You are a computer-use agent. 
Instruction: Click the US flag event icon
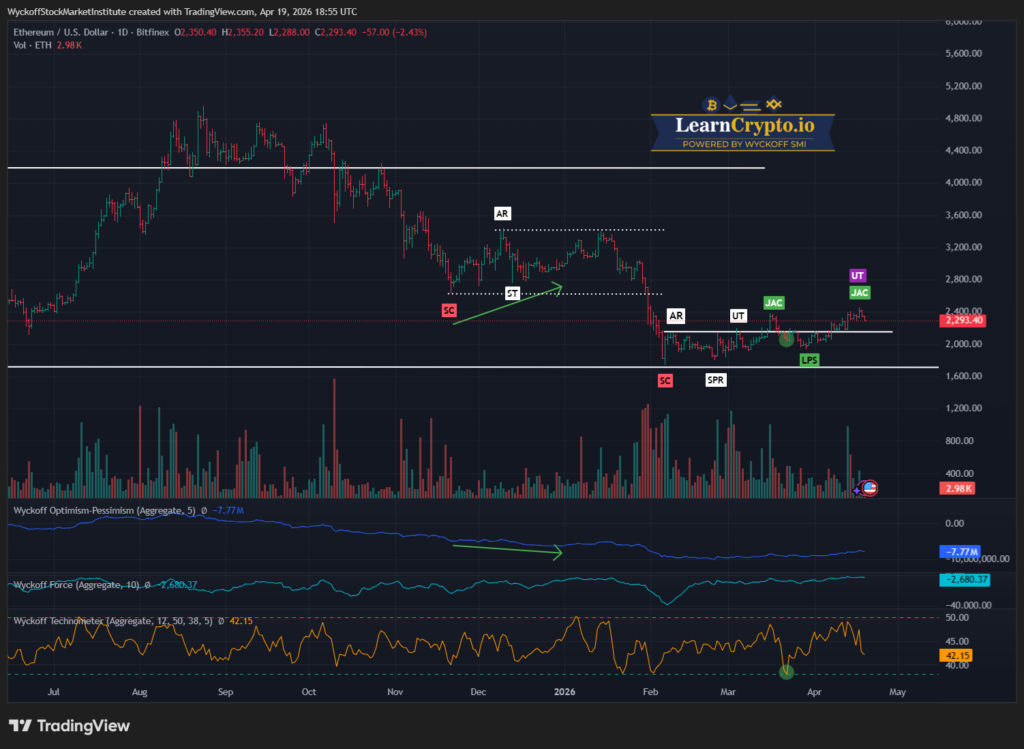(x=869, y=488)
